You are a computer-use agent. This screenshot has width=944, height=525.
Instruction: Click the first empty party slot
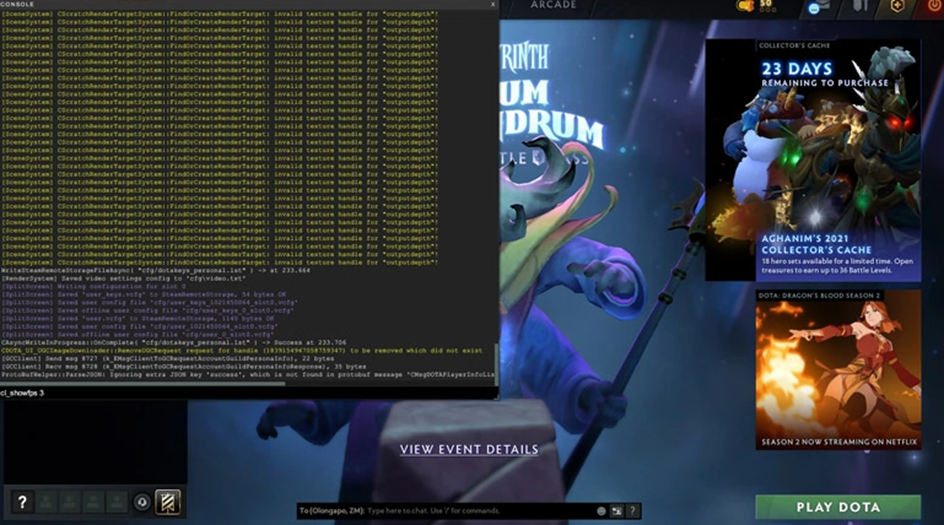(46, 502)
